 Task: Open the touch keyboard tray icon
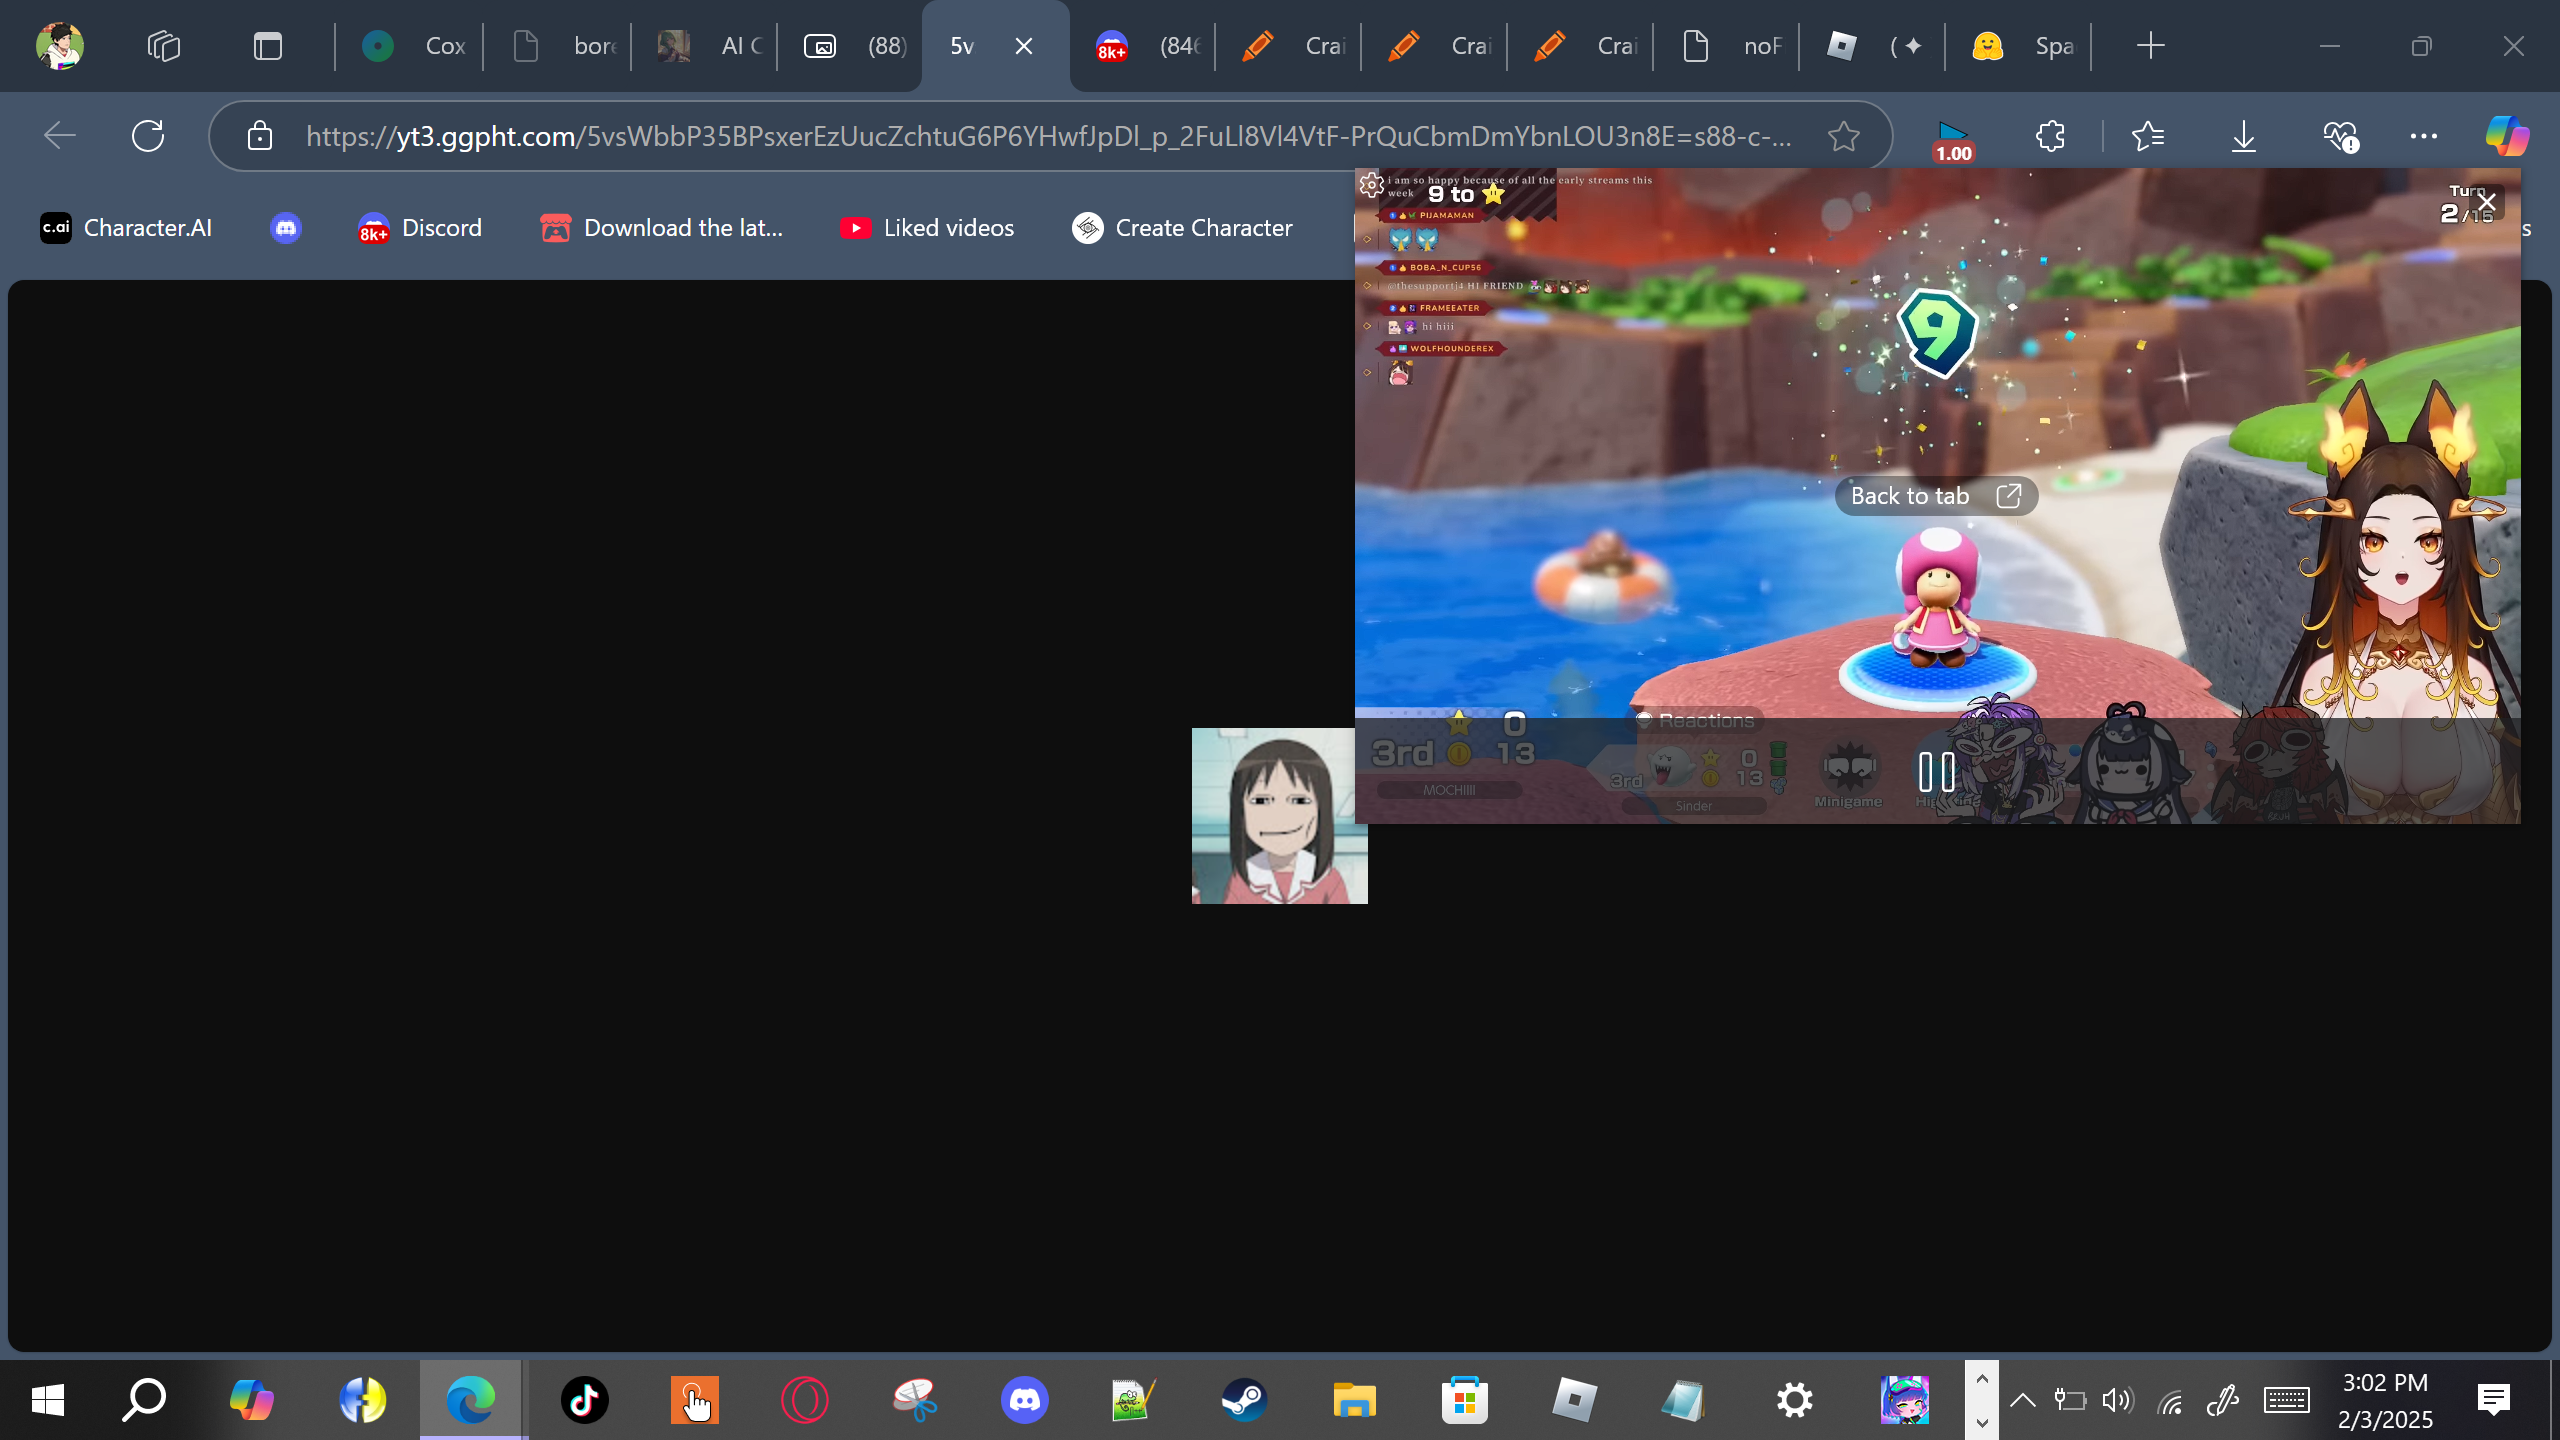coord(2287,1400)
